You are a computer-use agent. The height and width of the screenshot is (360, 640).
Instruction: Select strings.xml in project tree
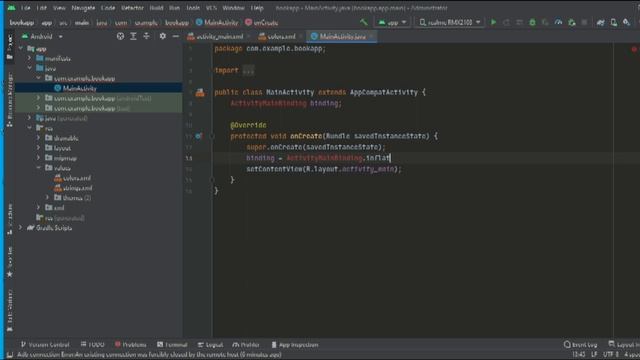click(73, 188)
